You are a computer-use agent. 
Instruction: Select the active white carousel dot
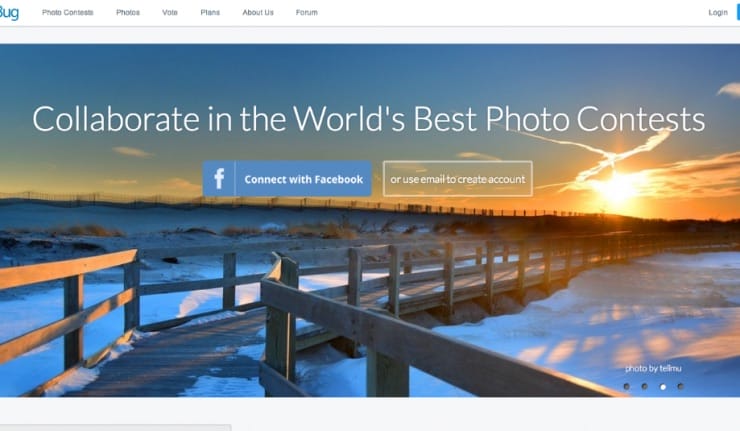[x=663, y=387]
